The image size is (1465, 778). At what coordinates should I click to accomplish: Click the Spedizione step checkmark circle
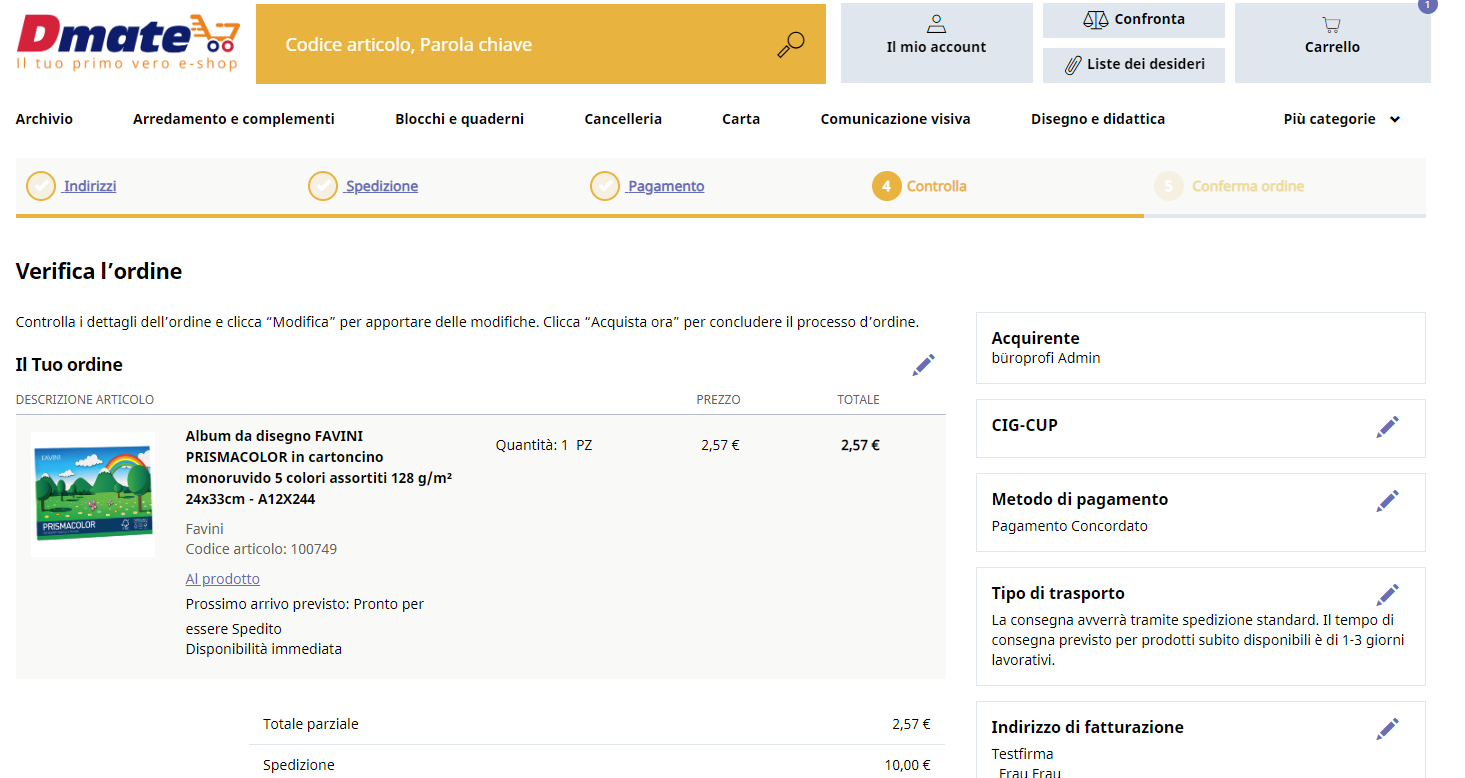(x=323, y=186)
